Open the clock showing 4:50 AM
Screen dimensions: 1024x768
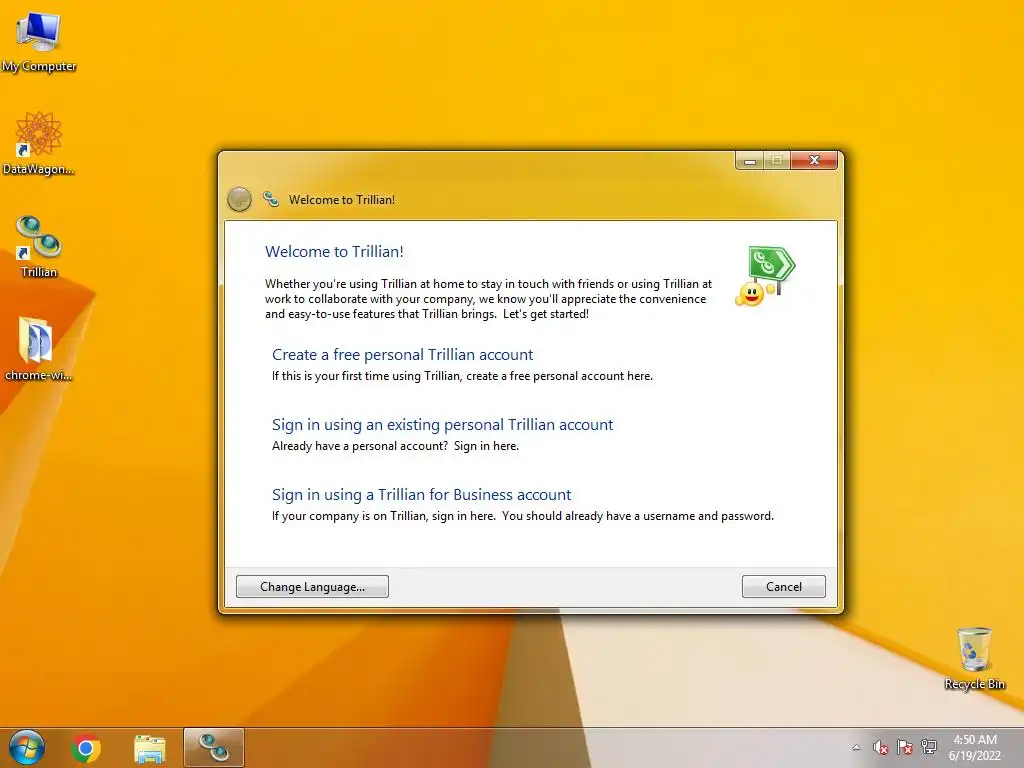coord(974,748)
